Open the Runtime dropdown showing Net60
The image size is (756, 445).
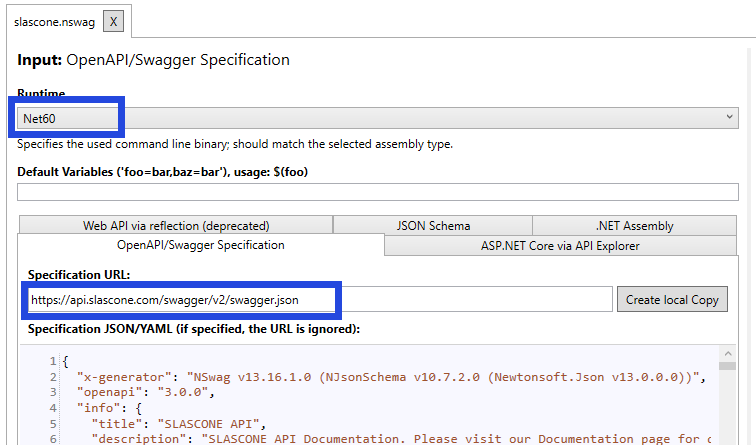[x=378, y=118]
